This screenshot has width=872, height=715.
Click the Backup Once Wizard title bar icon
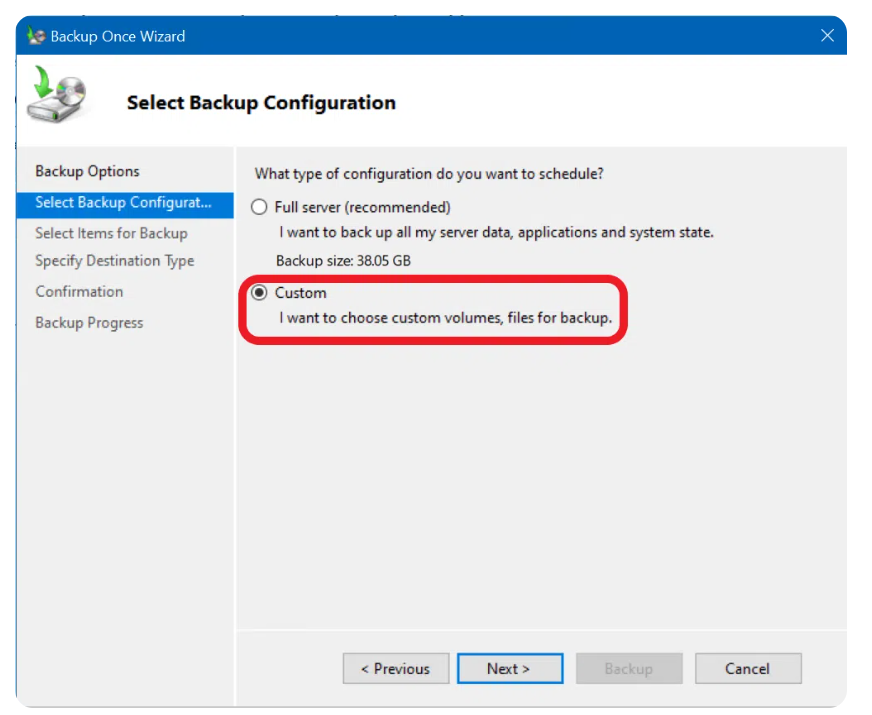[35, 36]
